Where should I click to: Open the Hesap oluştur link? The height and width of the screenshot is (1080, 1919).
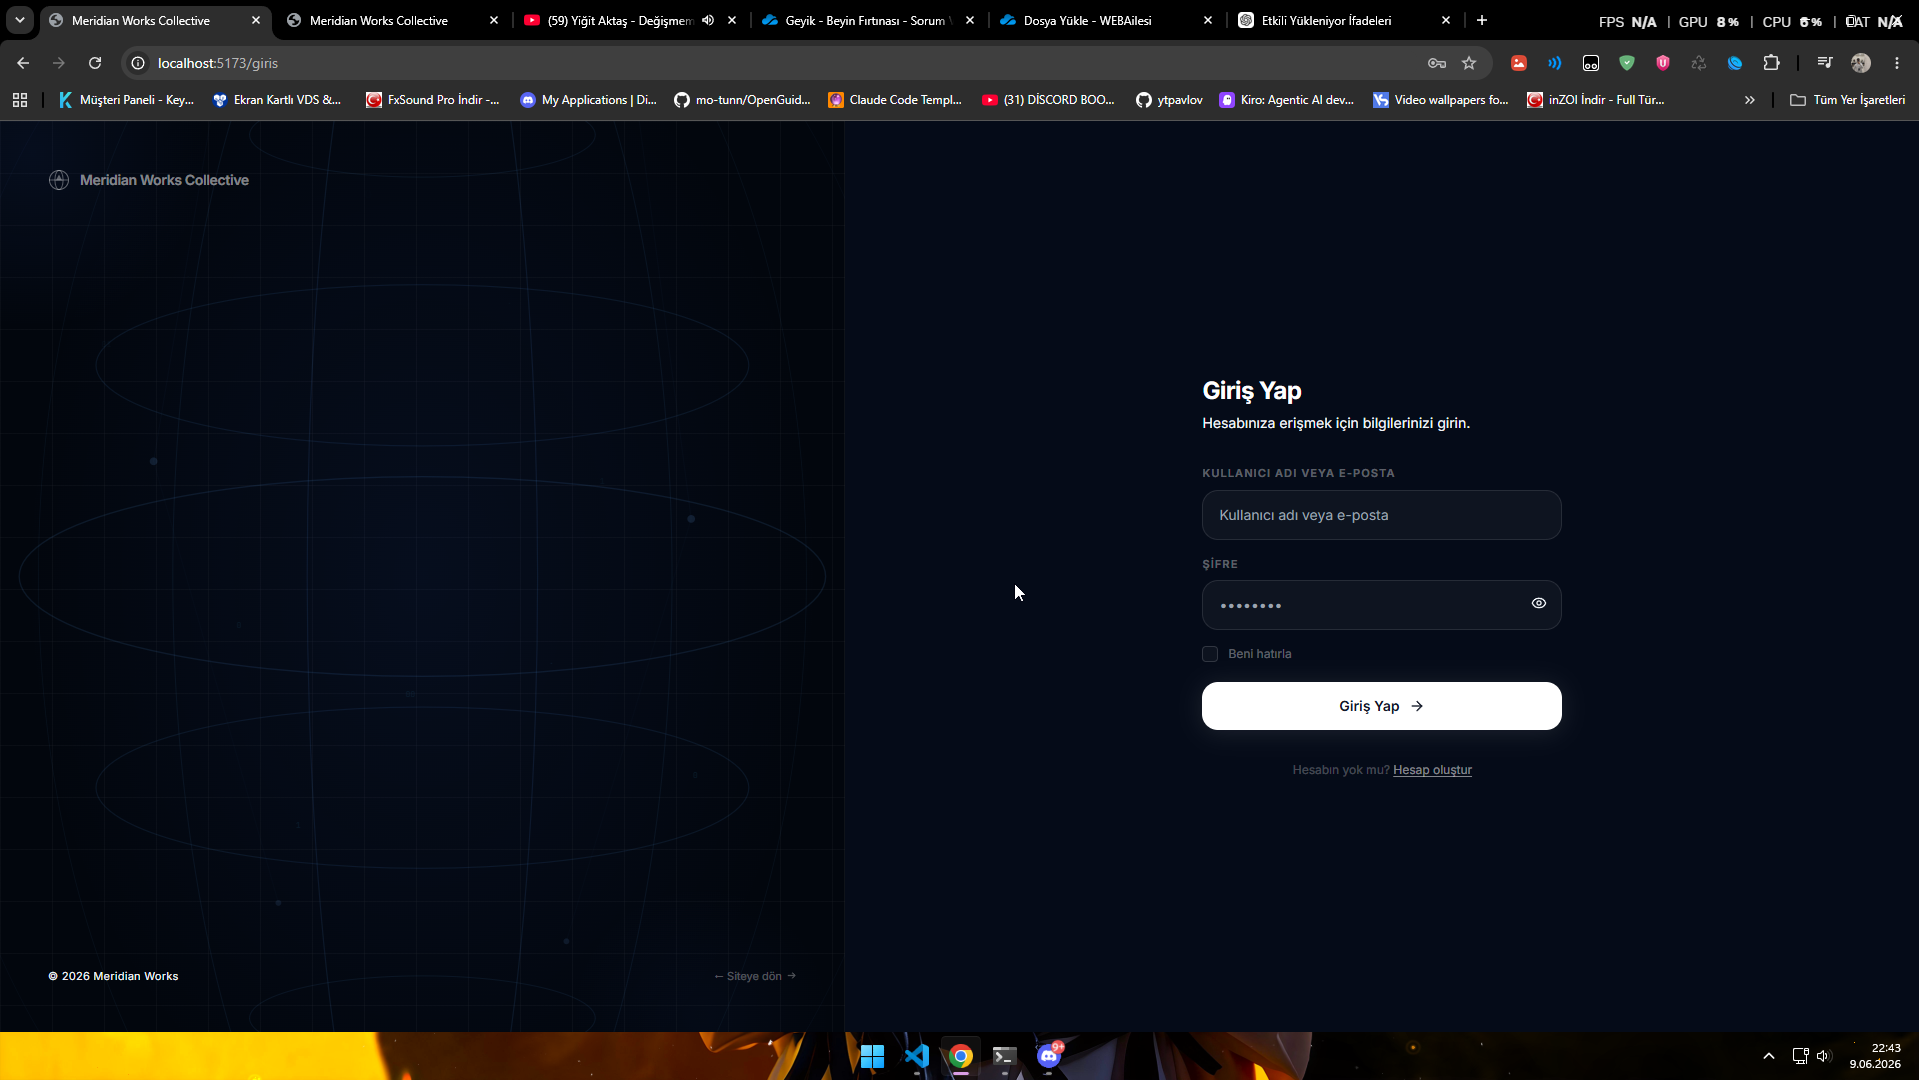(1432, 770)
